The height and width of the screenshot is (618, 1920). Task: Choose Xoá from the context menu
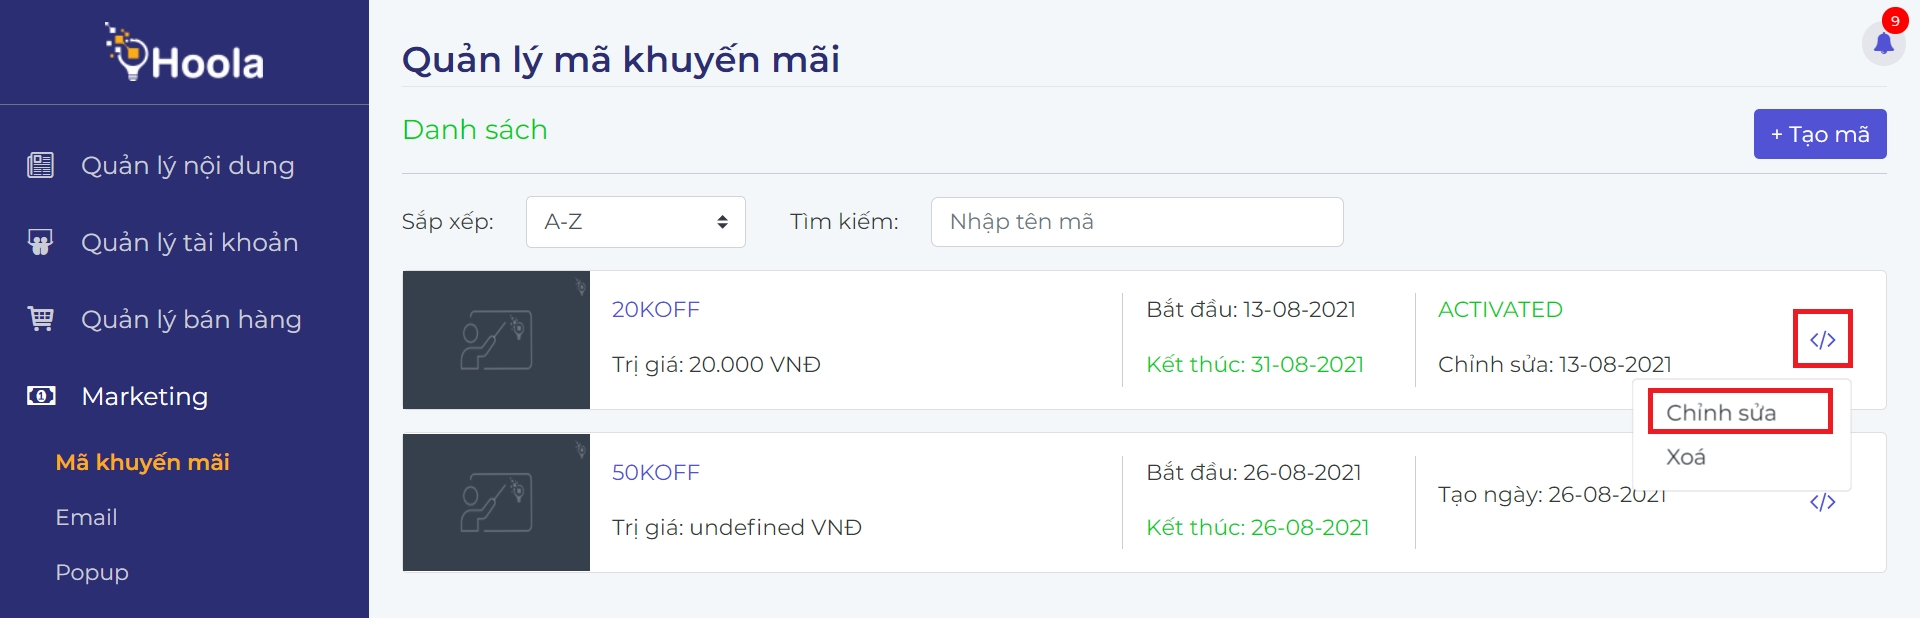1686,457
